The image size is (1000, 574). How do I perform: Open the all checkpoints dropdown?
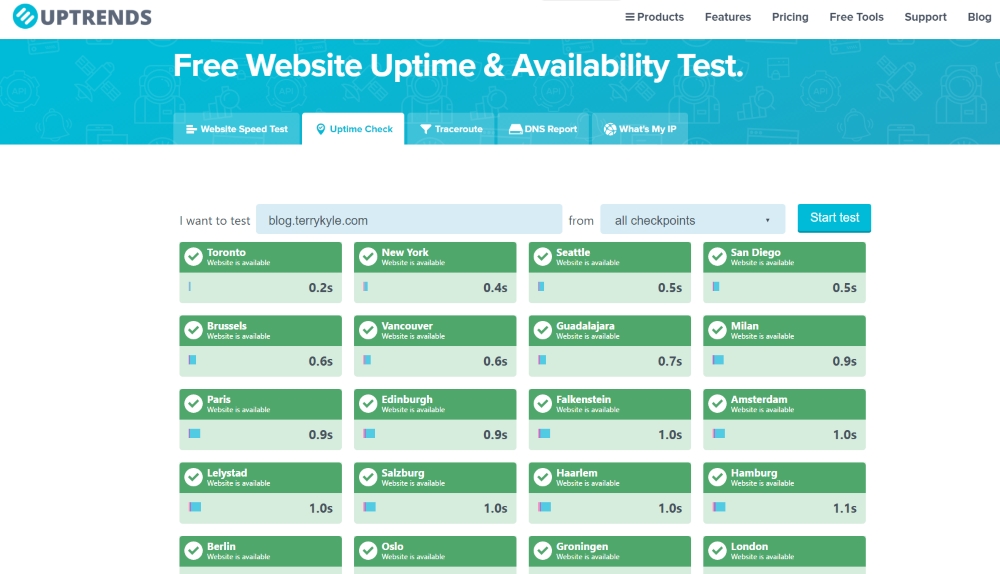(691, 220)
